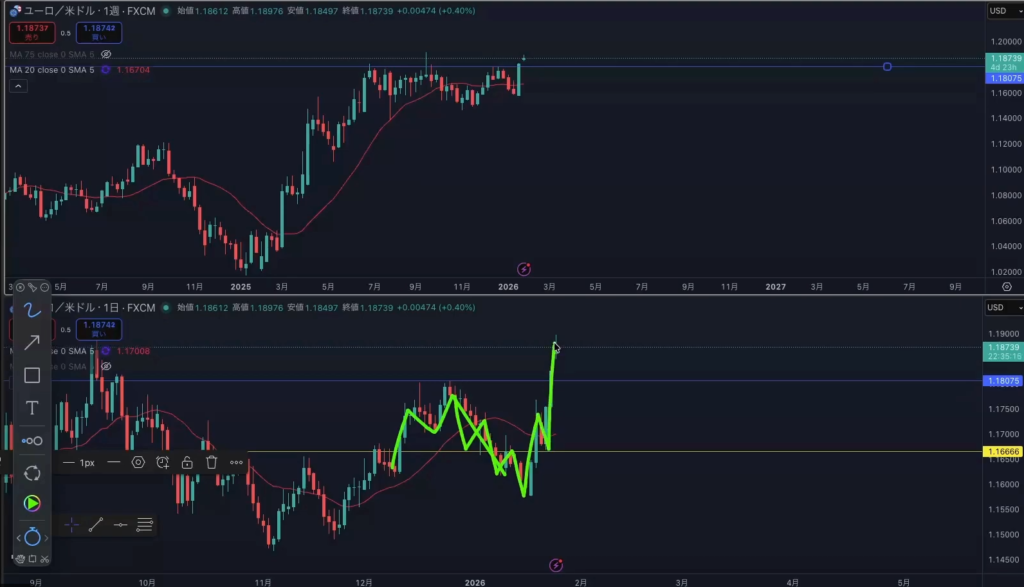Click the blue horizontal line handle on top chart

(x=887, y=67)
